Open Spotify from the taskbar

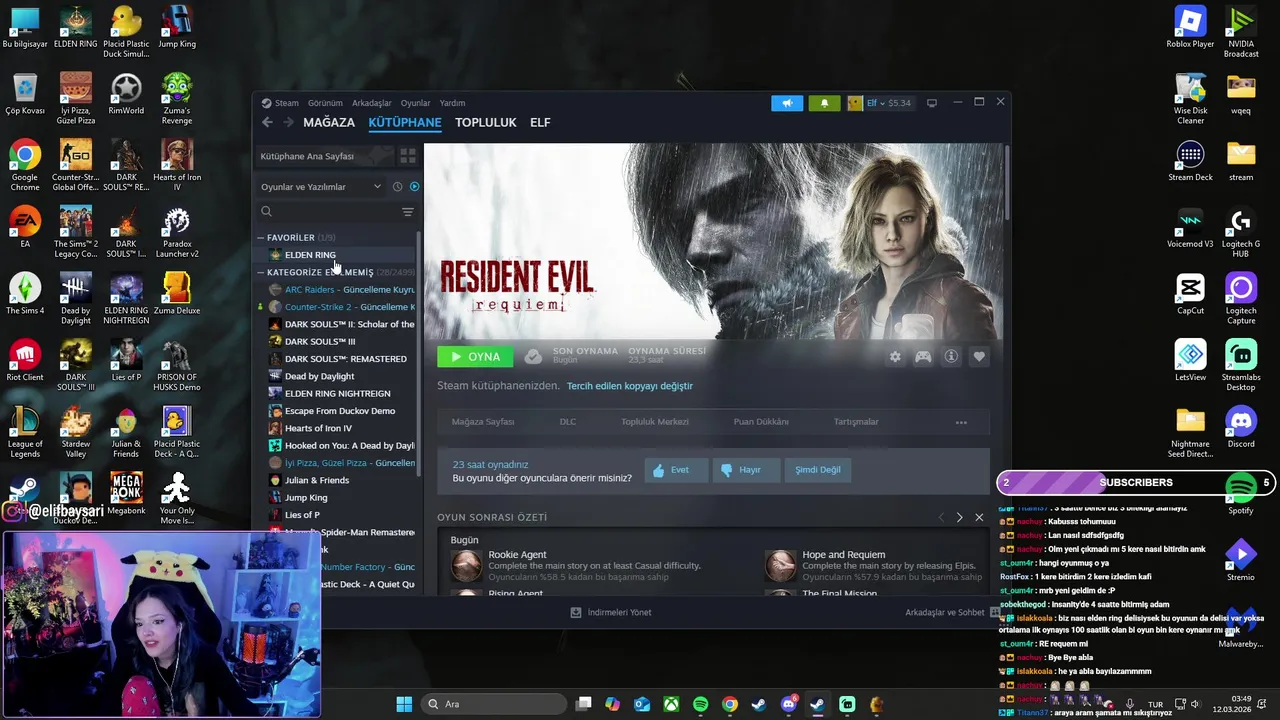click(700, 704)
